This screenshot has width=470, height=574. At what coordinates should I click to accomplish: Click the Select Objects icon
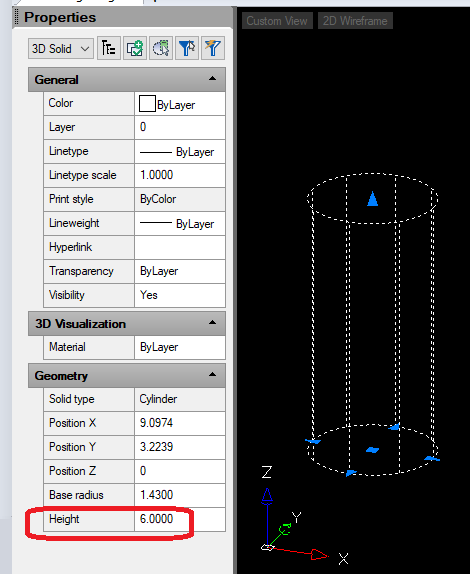tap(135, 48)
